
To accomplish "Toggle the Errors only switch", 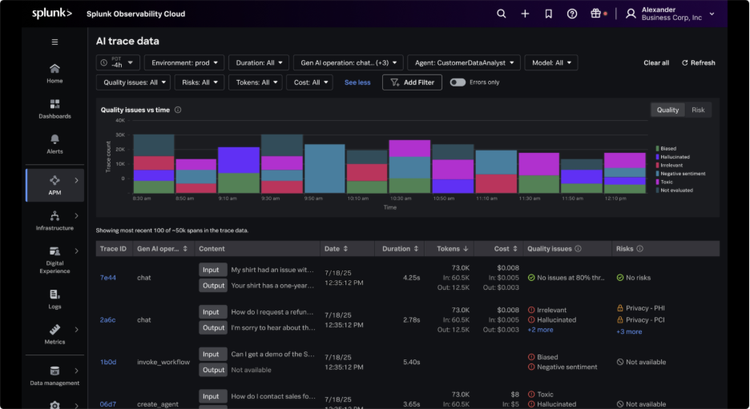I will [x=457, y=82].
